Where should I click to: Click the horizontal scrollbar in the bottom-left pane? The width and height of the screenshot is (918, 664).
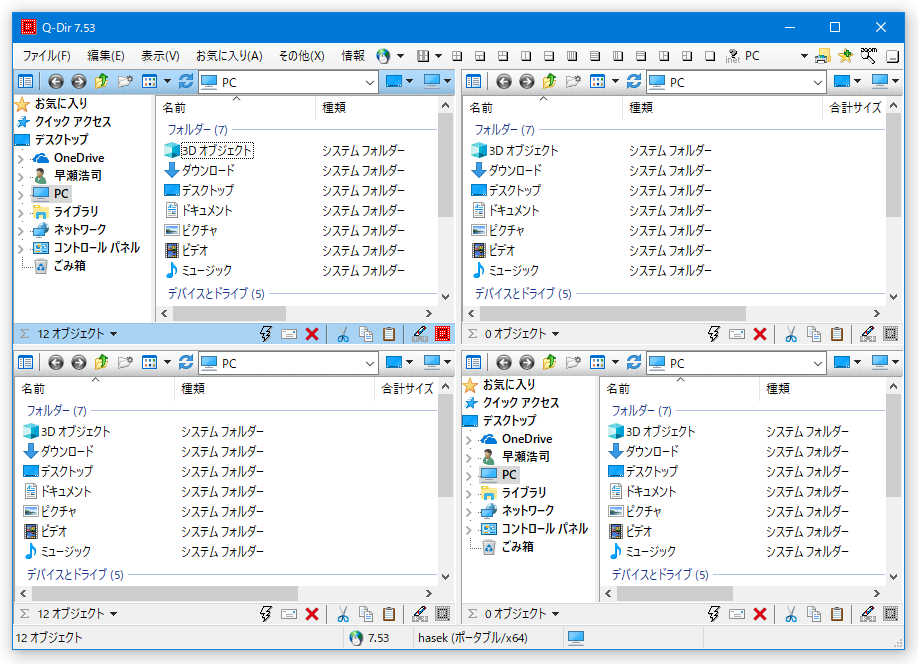coord(165,593)
